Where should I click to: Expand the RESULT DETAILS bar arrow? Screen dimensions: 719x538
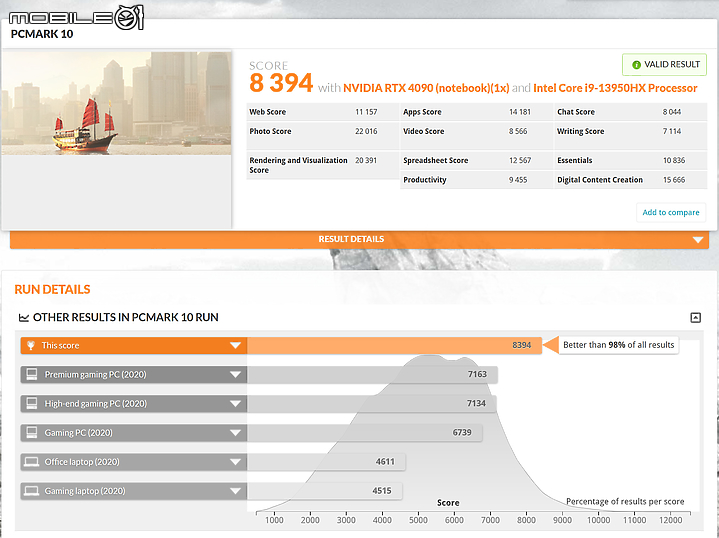(x=697, y=239)
